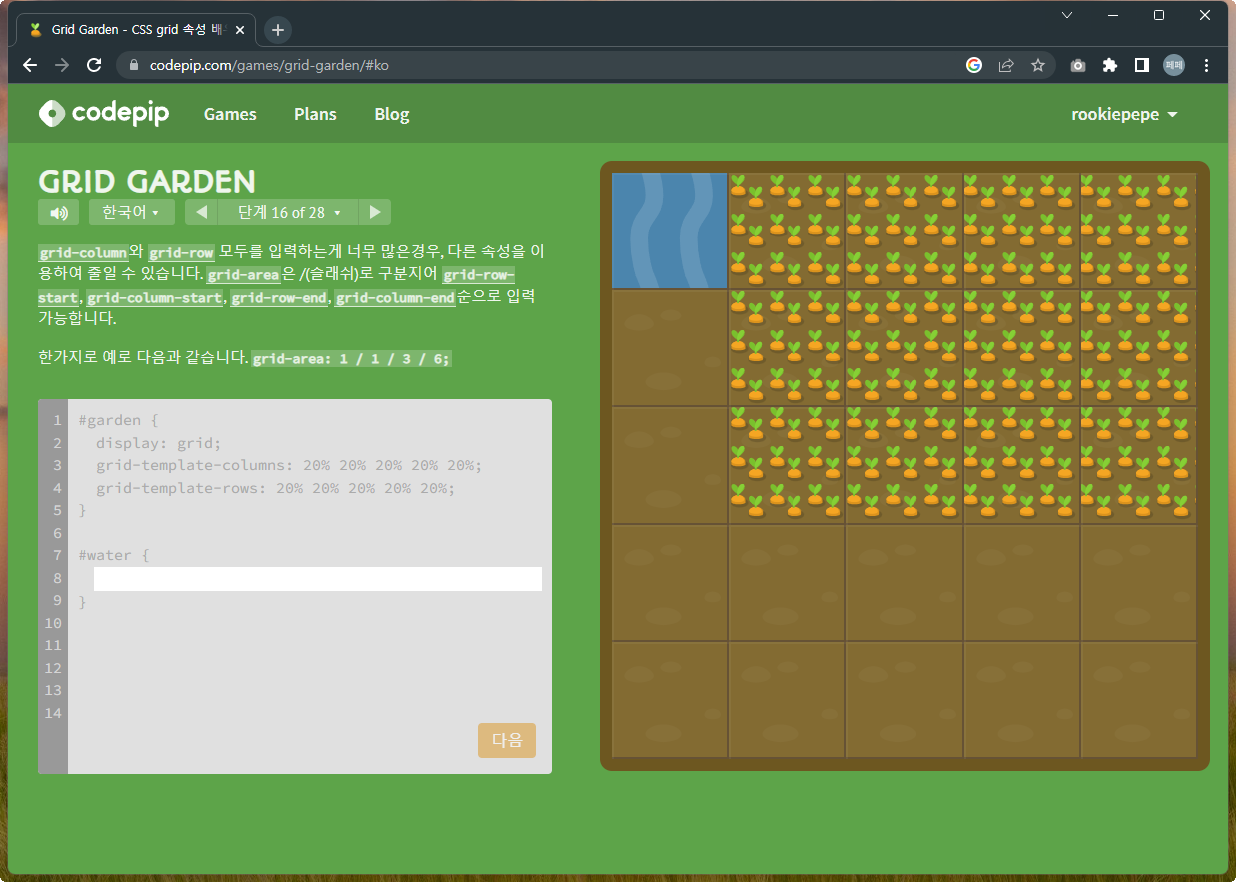Click the grid-row-end keyword in instructions
The height and width of the screenshot is (882, 1236).
279,298
